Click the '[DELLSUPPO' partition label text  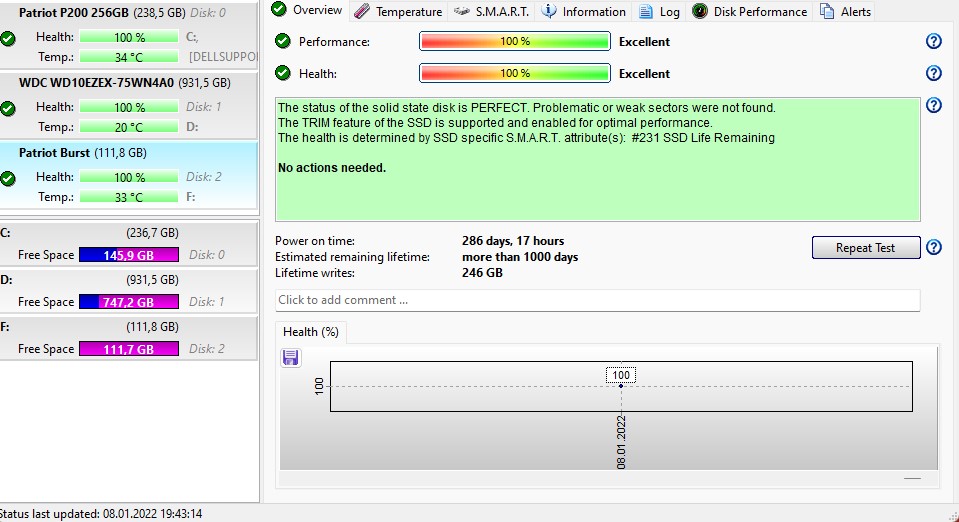point(223,57)
